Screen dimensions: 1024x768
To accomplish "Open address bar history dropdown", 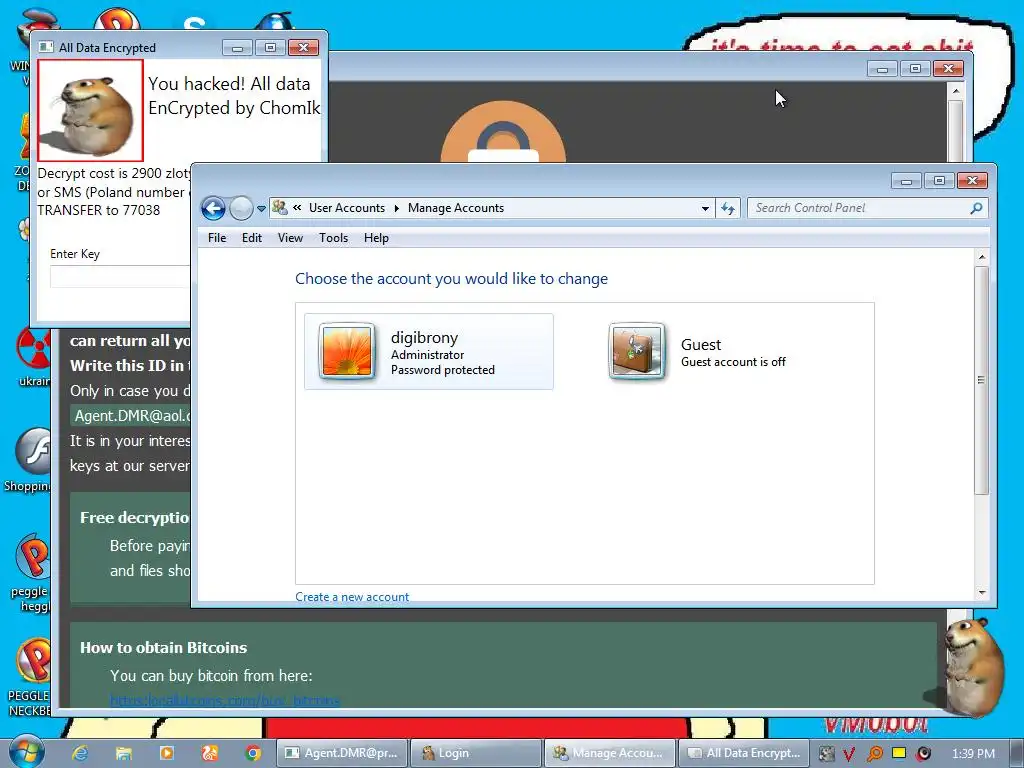I will click(x=705, y=208).
